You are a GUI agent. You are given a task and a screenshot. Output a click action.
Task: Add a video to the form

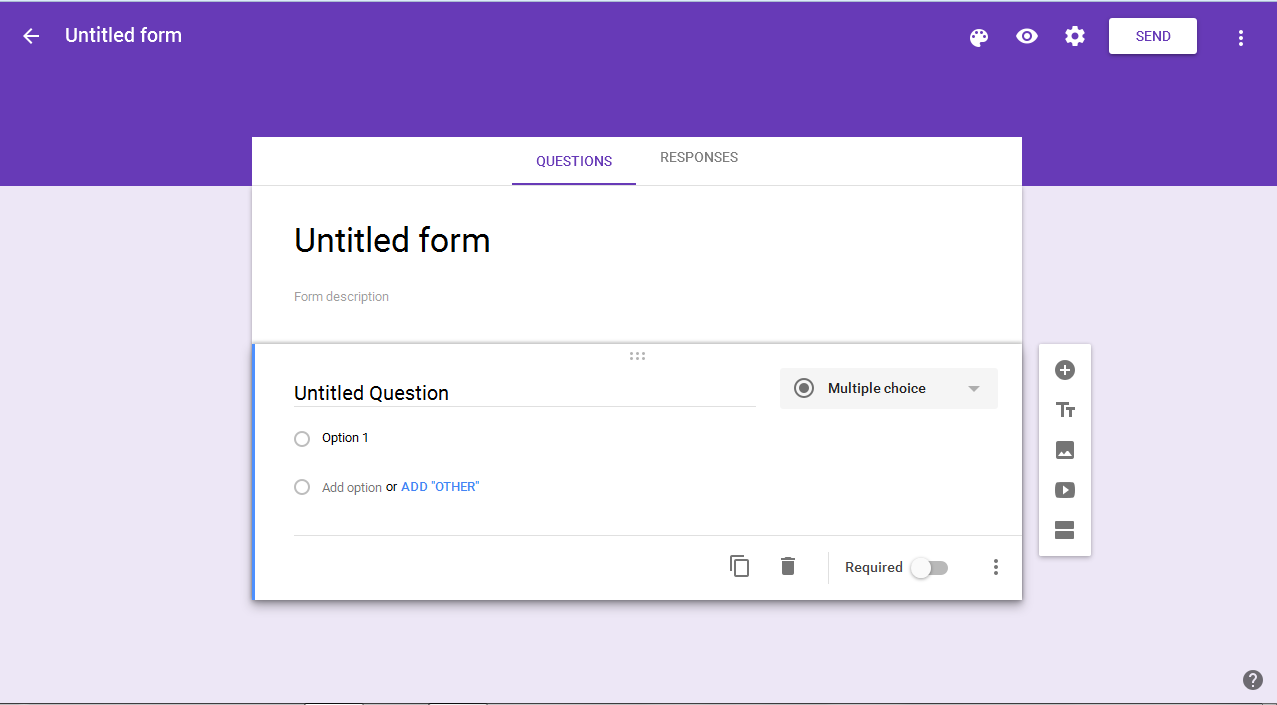pos(1064,490)
